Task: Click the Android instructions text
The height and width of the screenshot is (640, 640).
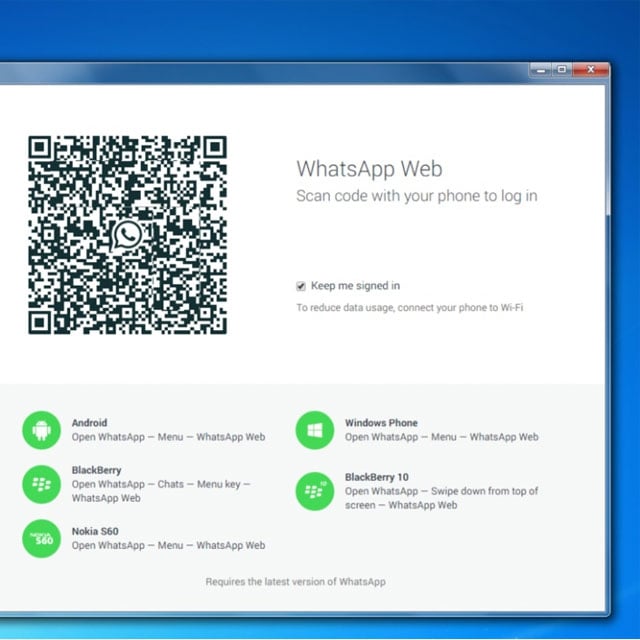Action: point(168,437)
